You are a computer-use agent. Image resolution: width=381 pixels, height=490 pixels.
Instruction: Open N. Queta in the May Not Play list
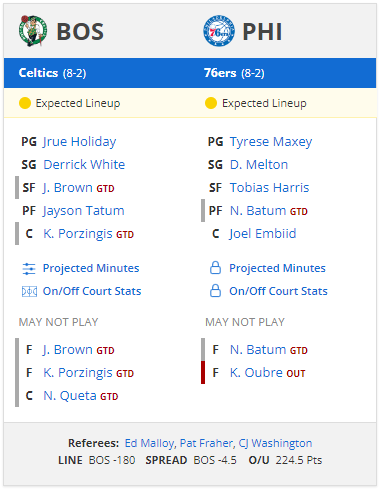click(x=70, y=396)
